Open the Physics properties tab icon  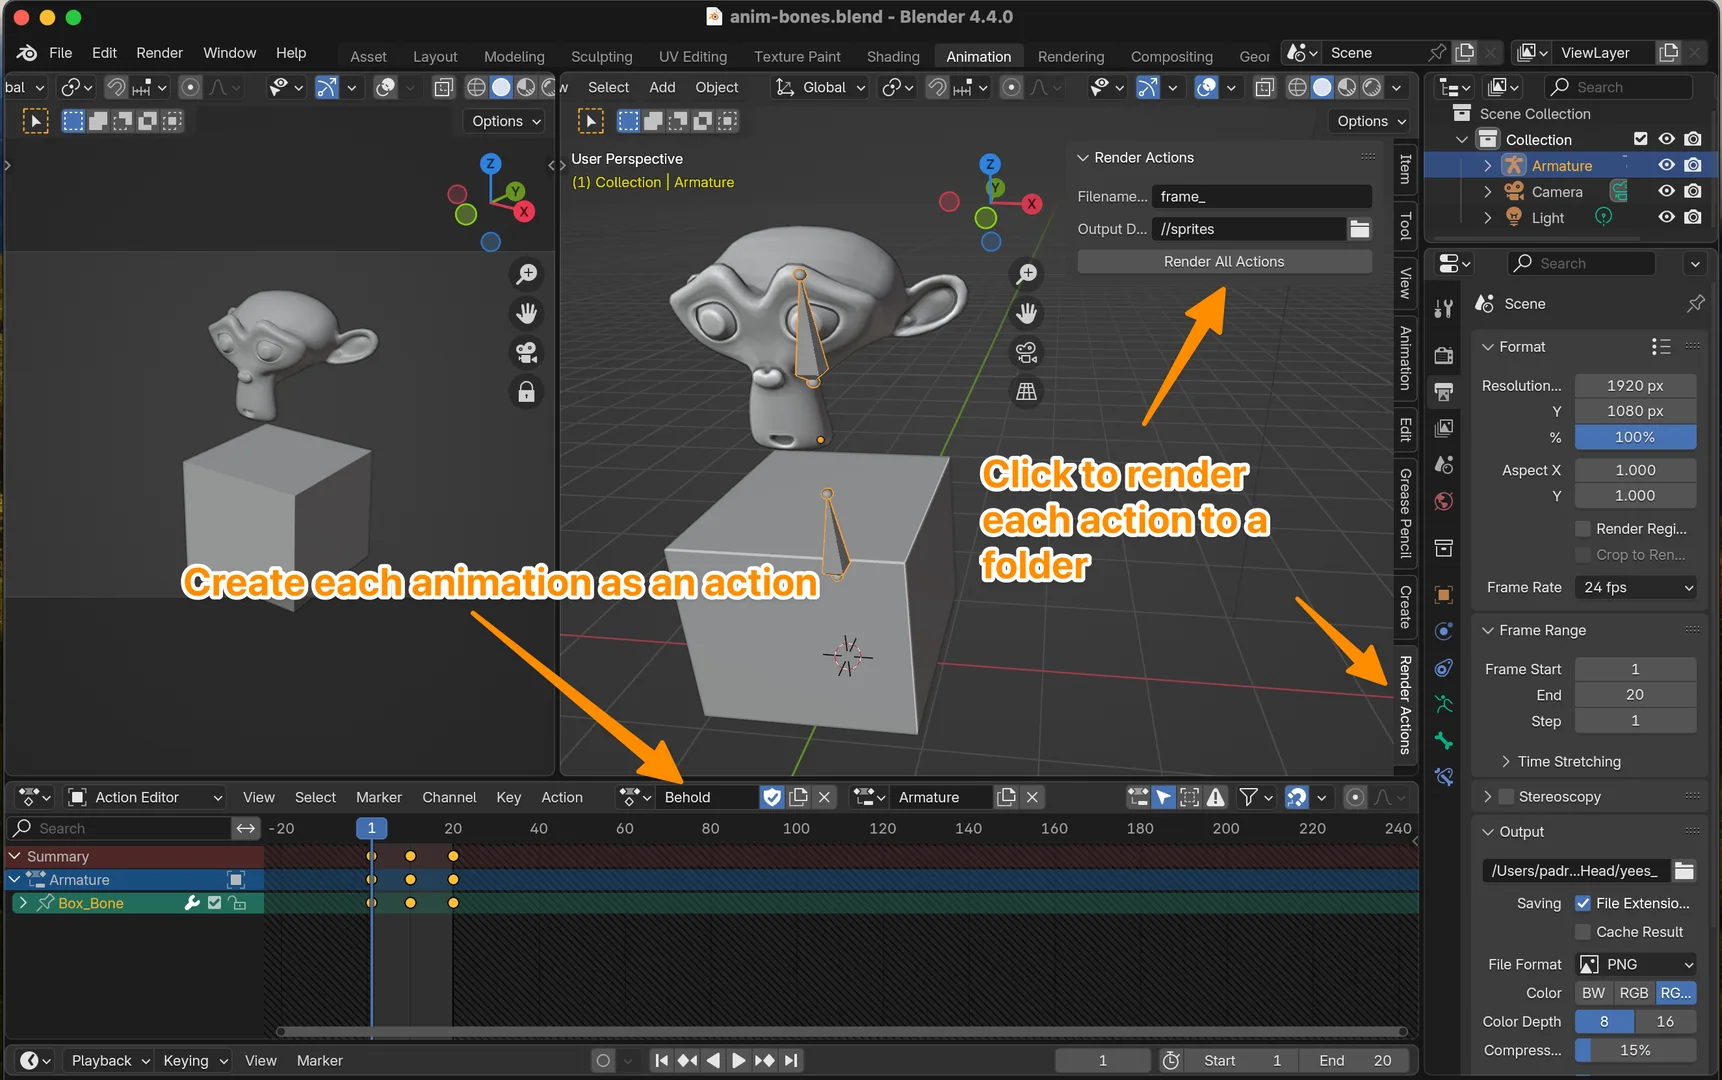coord(1443,631)
